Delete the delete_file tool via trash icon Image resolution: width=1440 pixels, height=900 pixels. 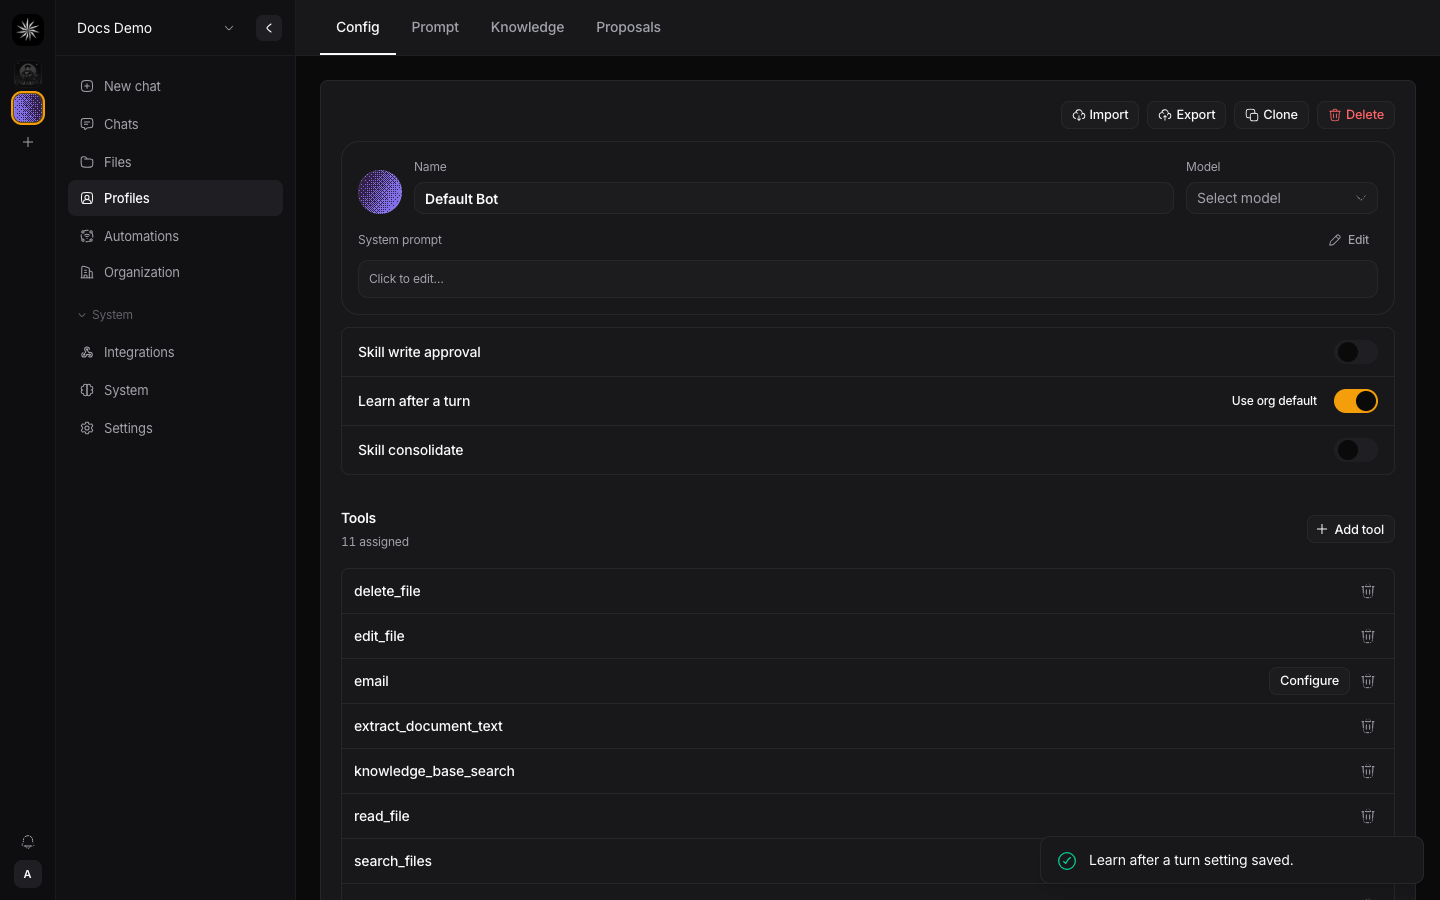point(1368,591)
